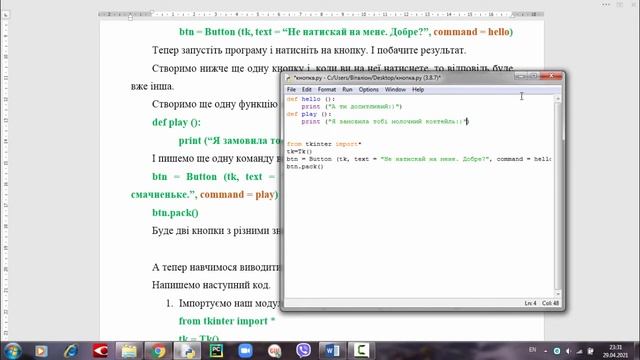Click the green round tray icon

(x=557, y=351)
